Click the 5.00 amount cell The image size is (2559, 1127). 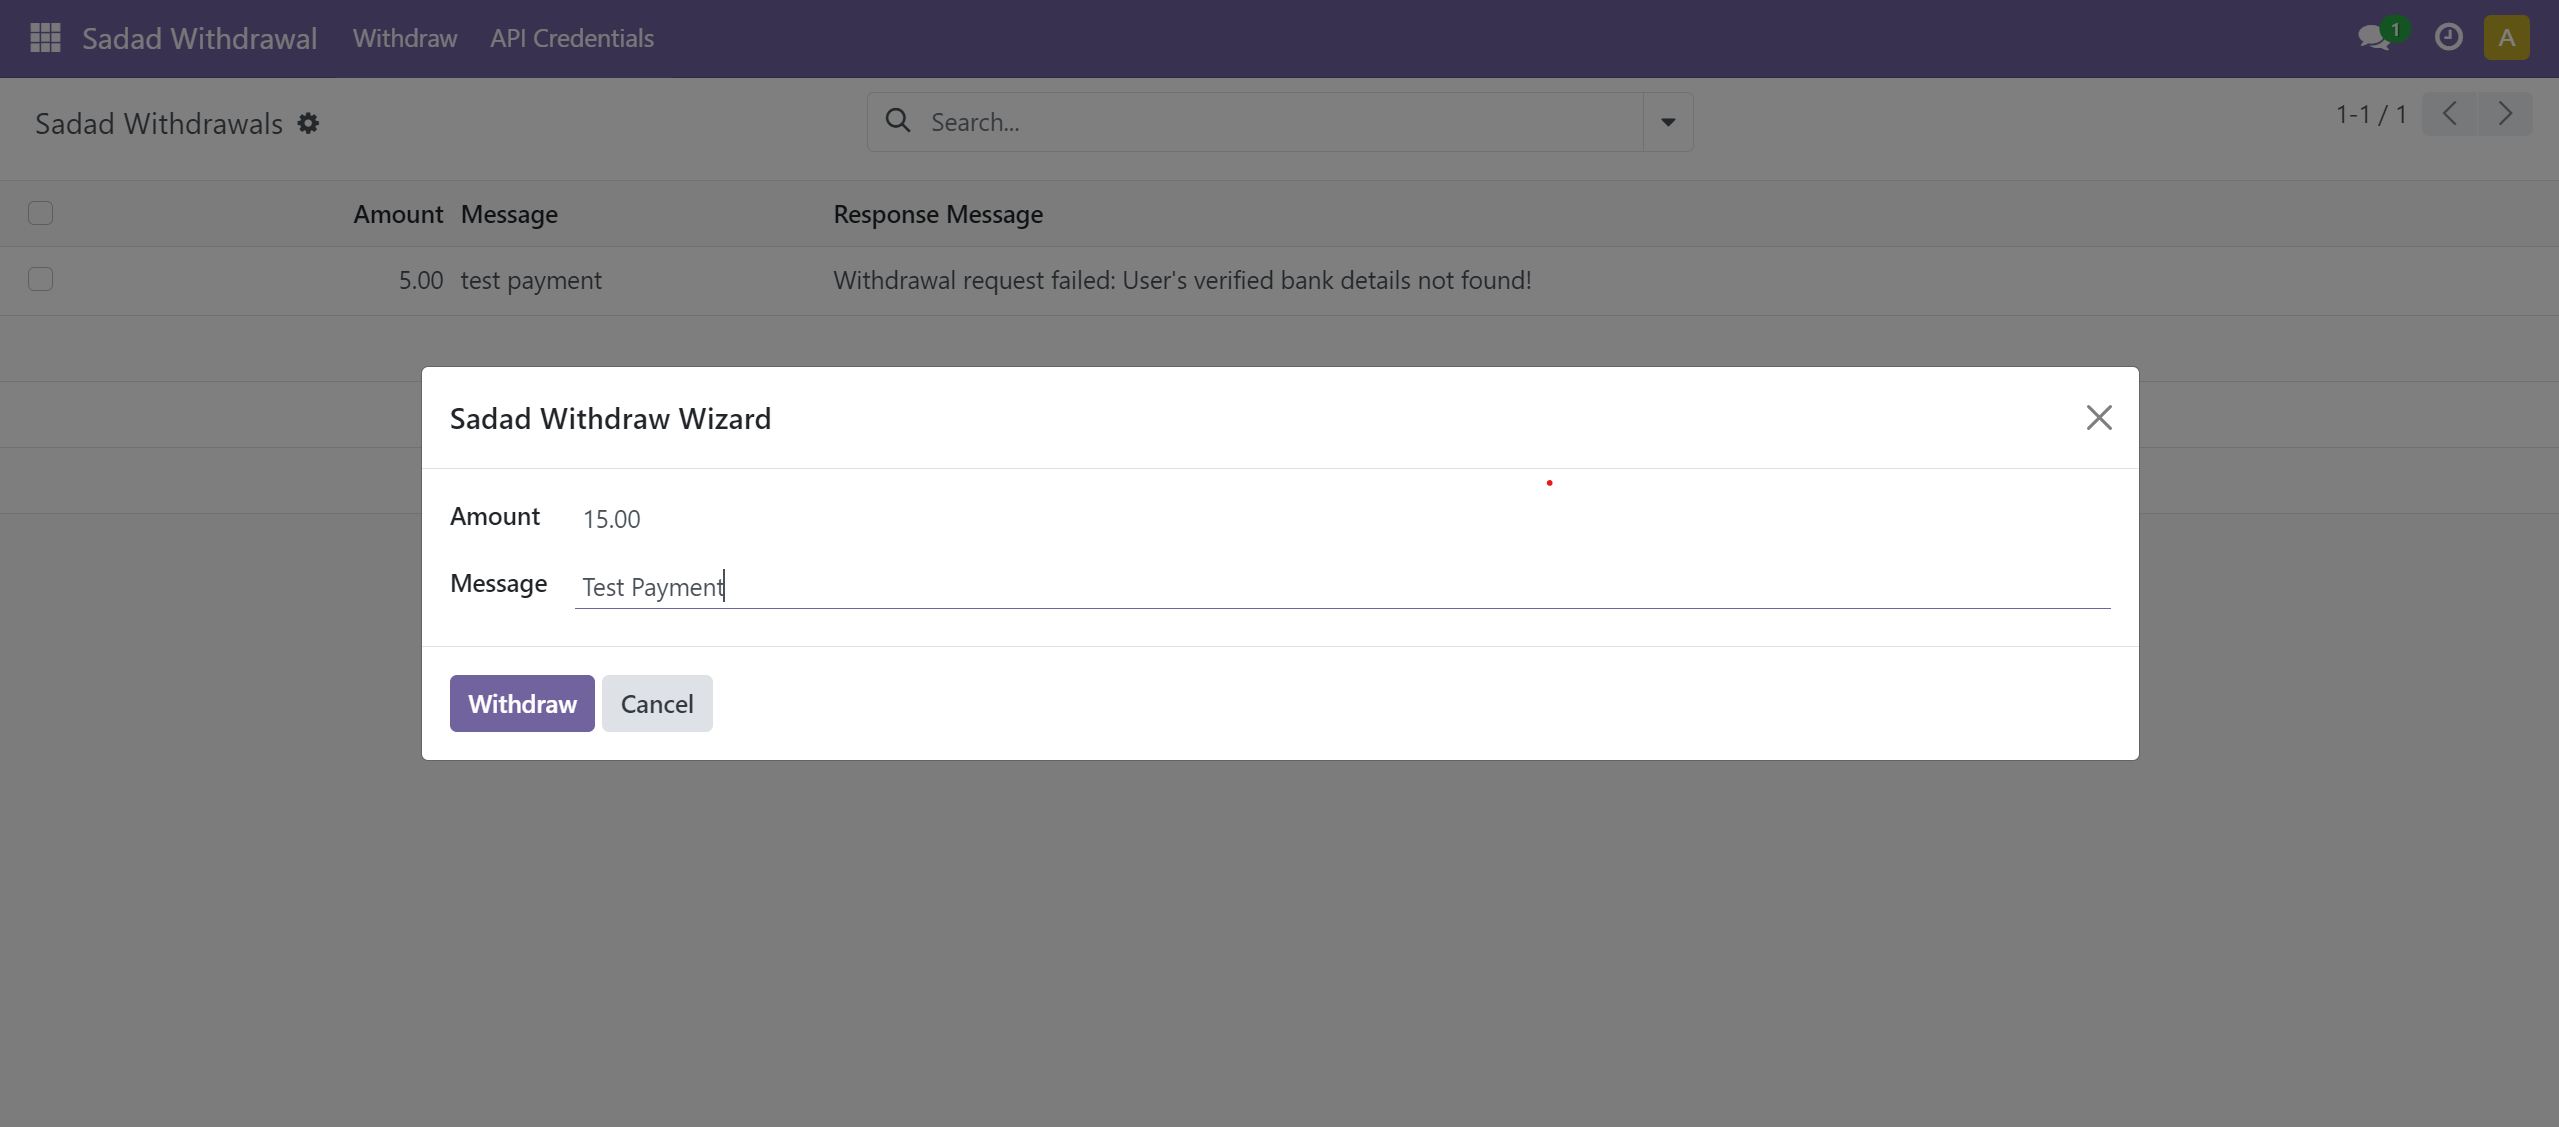421,280
